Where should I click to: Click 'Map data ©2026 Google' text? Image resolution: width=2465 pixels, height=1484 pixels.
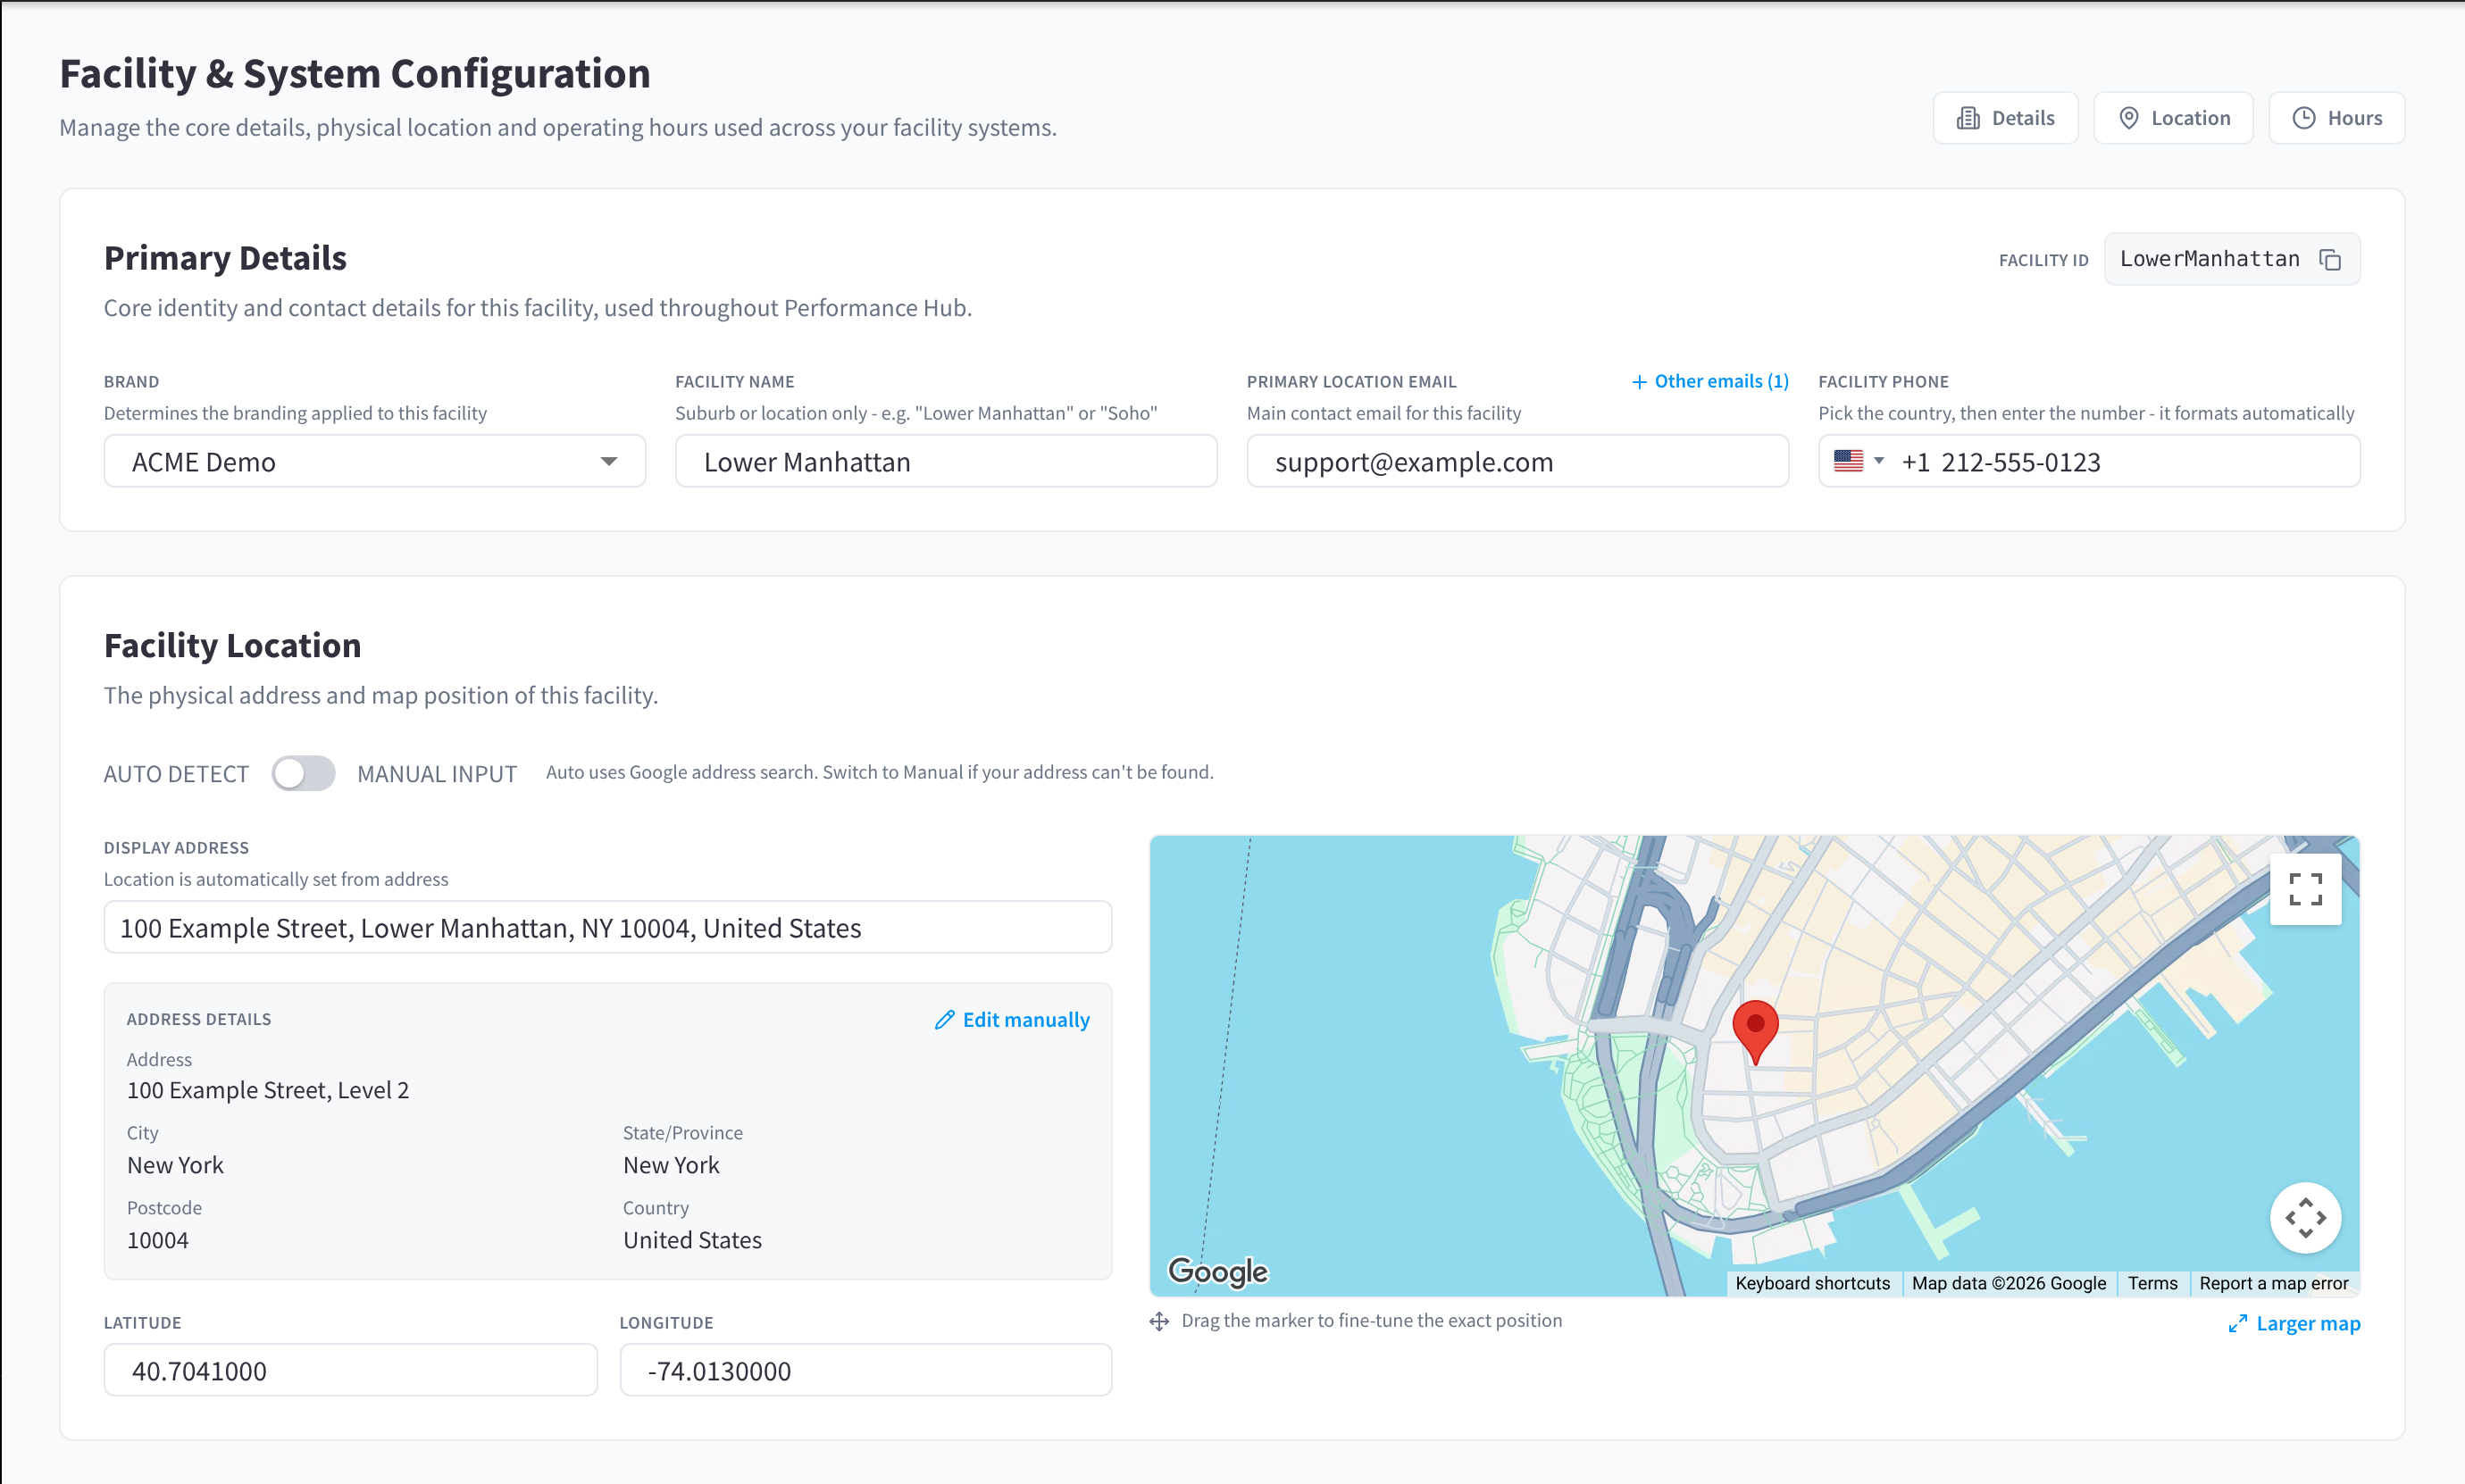2008,1283
